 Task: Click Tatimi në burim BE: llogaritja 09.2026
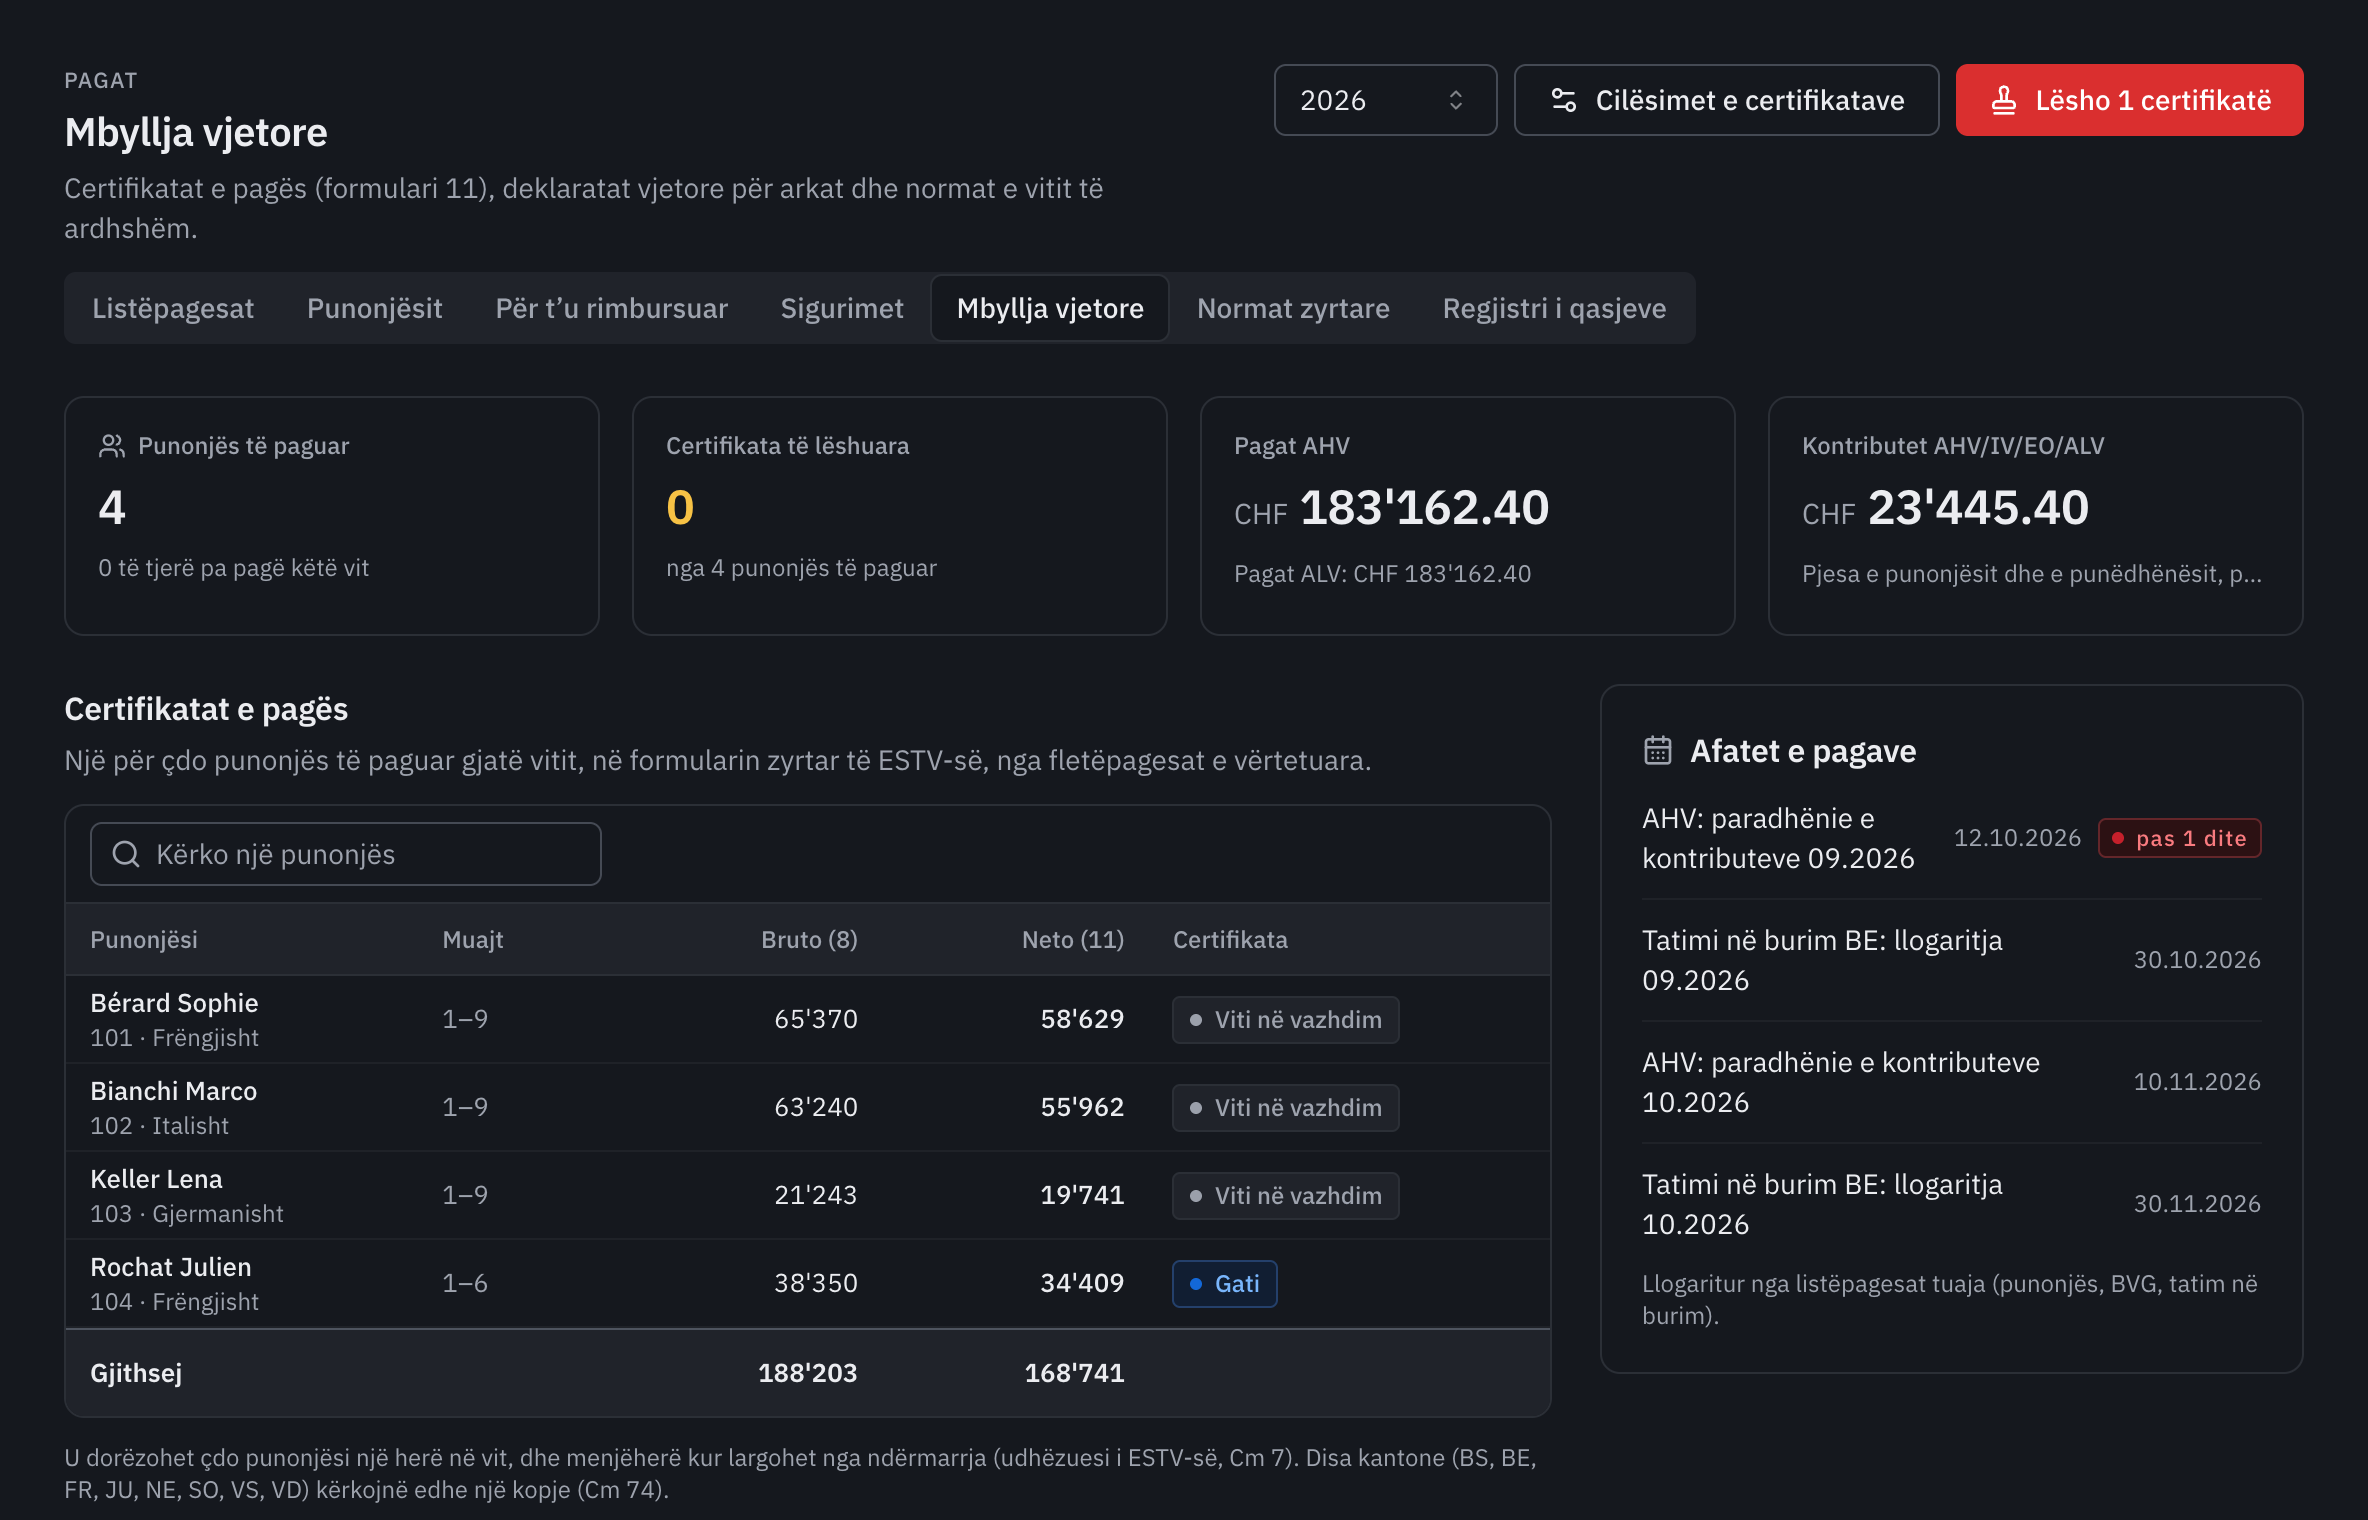click(1822, 960)
